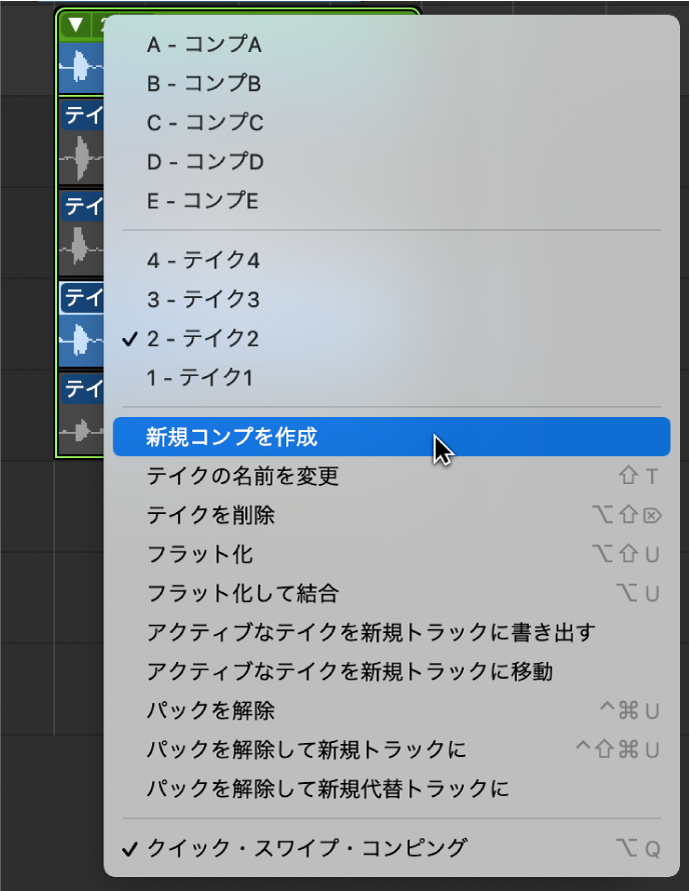The image size is (689, 891).
Task: Select take 3 - テイク3
Action: (391, 299)
